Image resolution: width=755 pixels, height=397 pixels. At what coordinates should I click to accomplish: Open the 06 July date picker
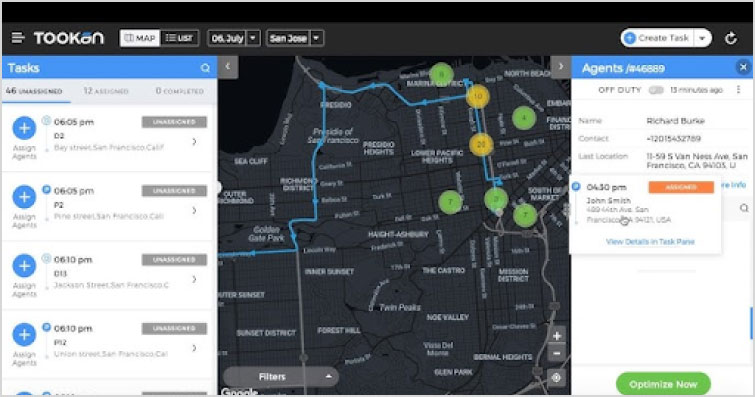[x=227, y=38]
